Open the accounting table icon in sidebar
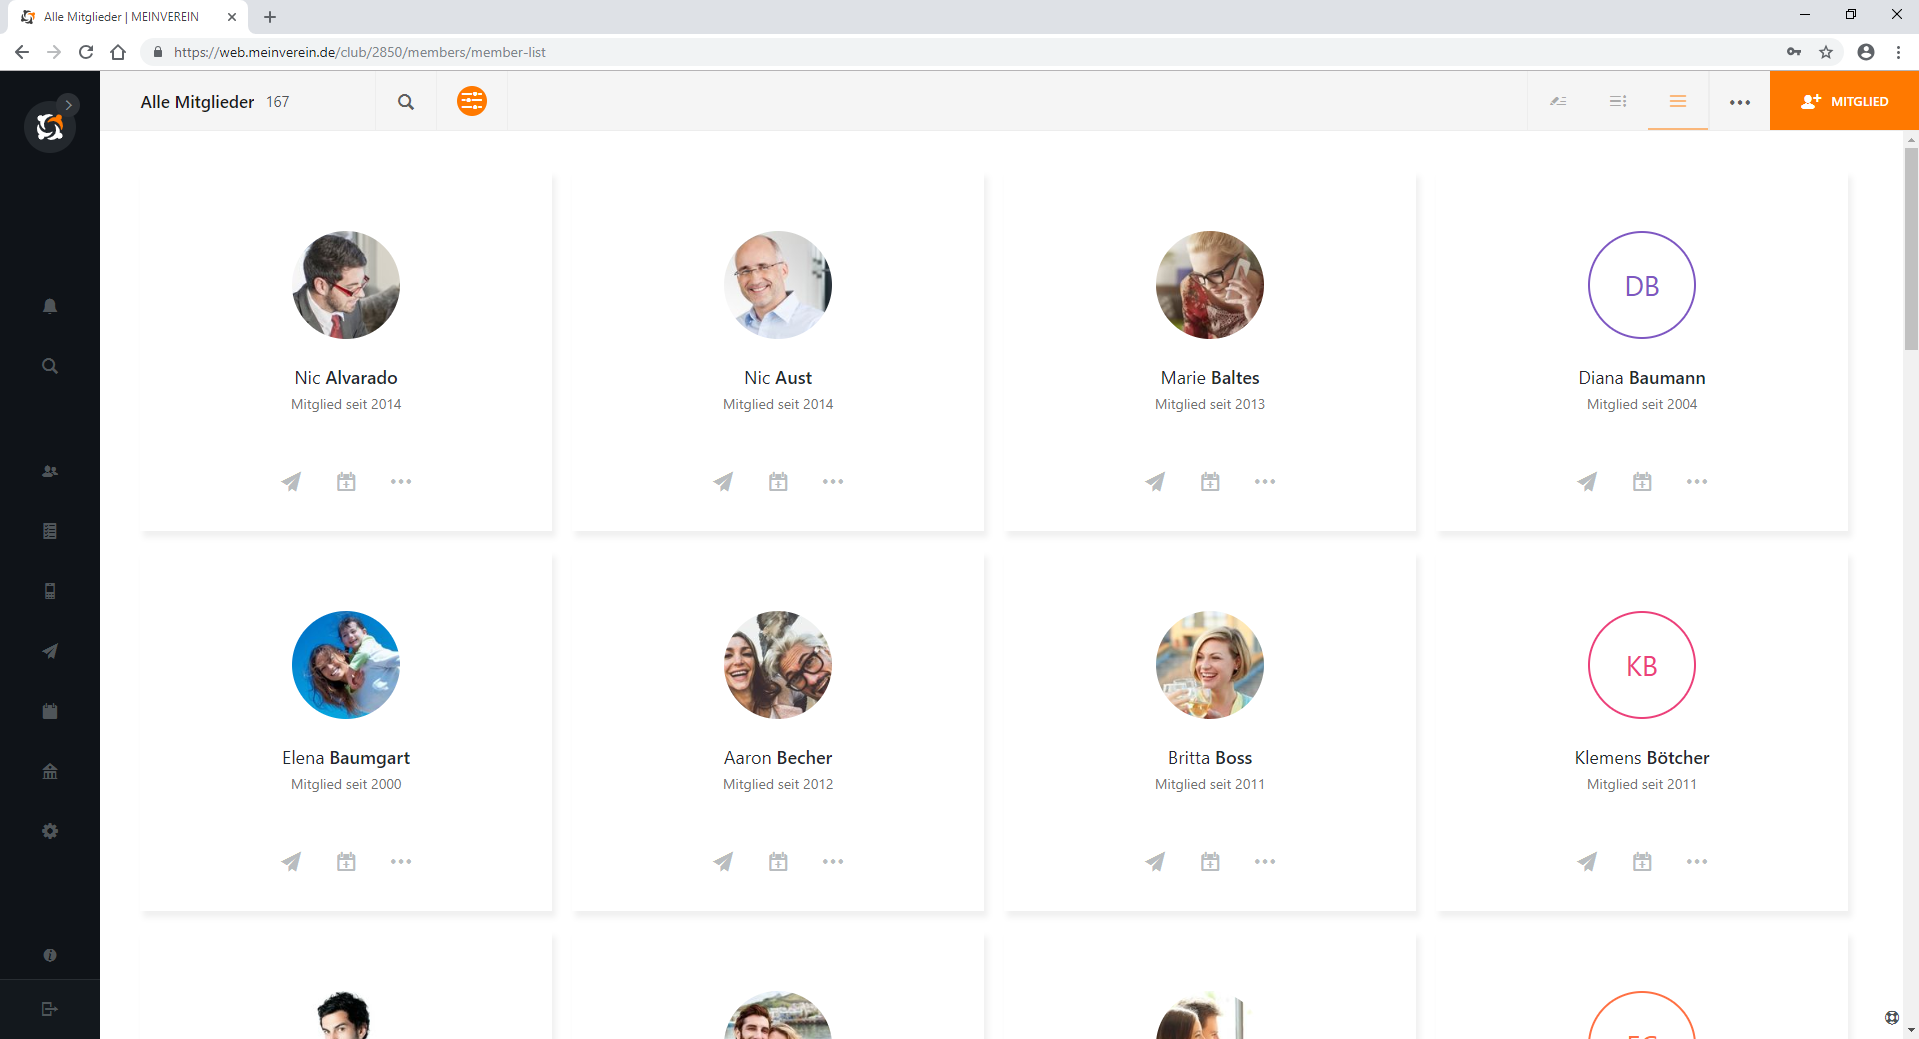This screenshot has height=1039, width=1919. click(x=50, y=531)
